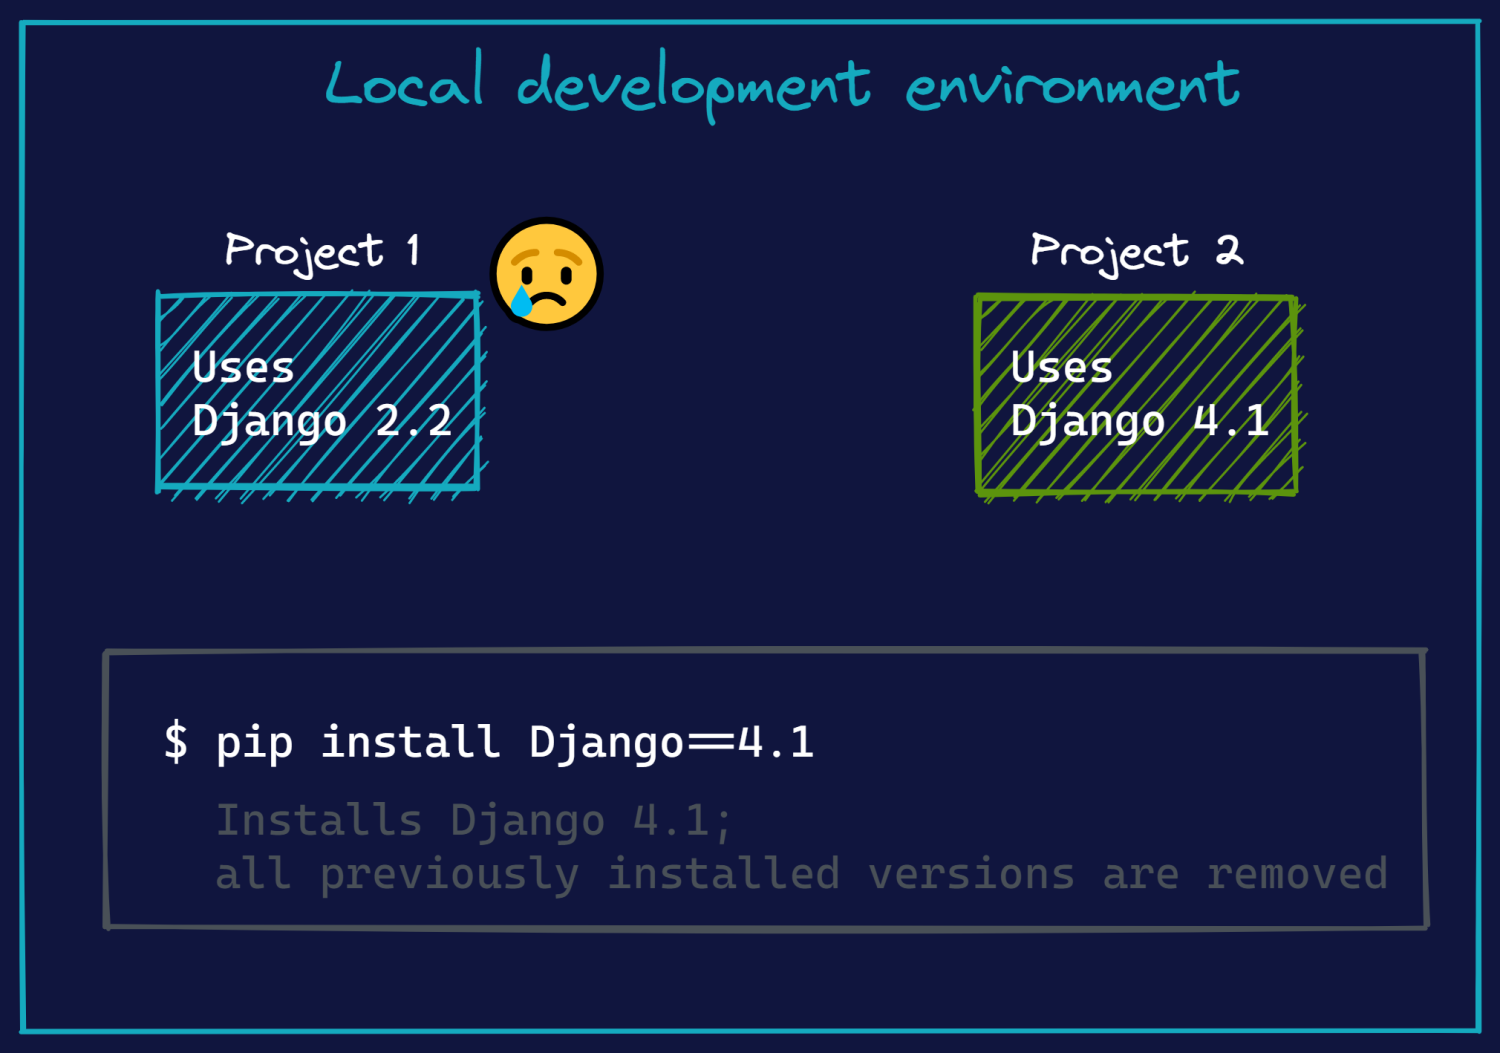Screen dimensions: 1500x1053
Task: Click "all previously installed versions are removed" line
Action: pos(802,874)
